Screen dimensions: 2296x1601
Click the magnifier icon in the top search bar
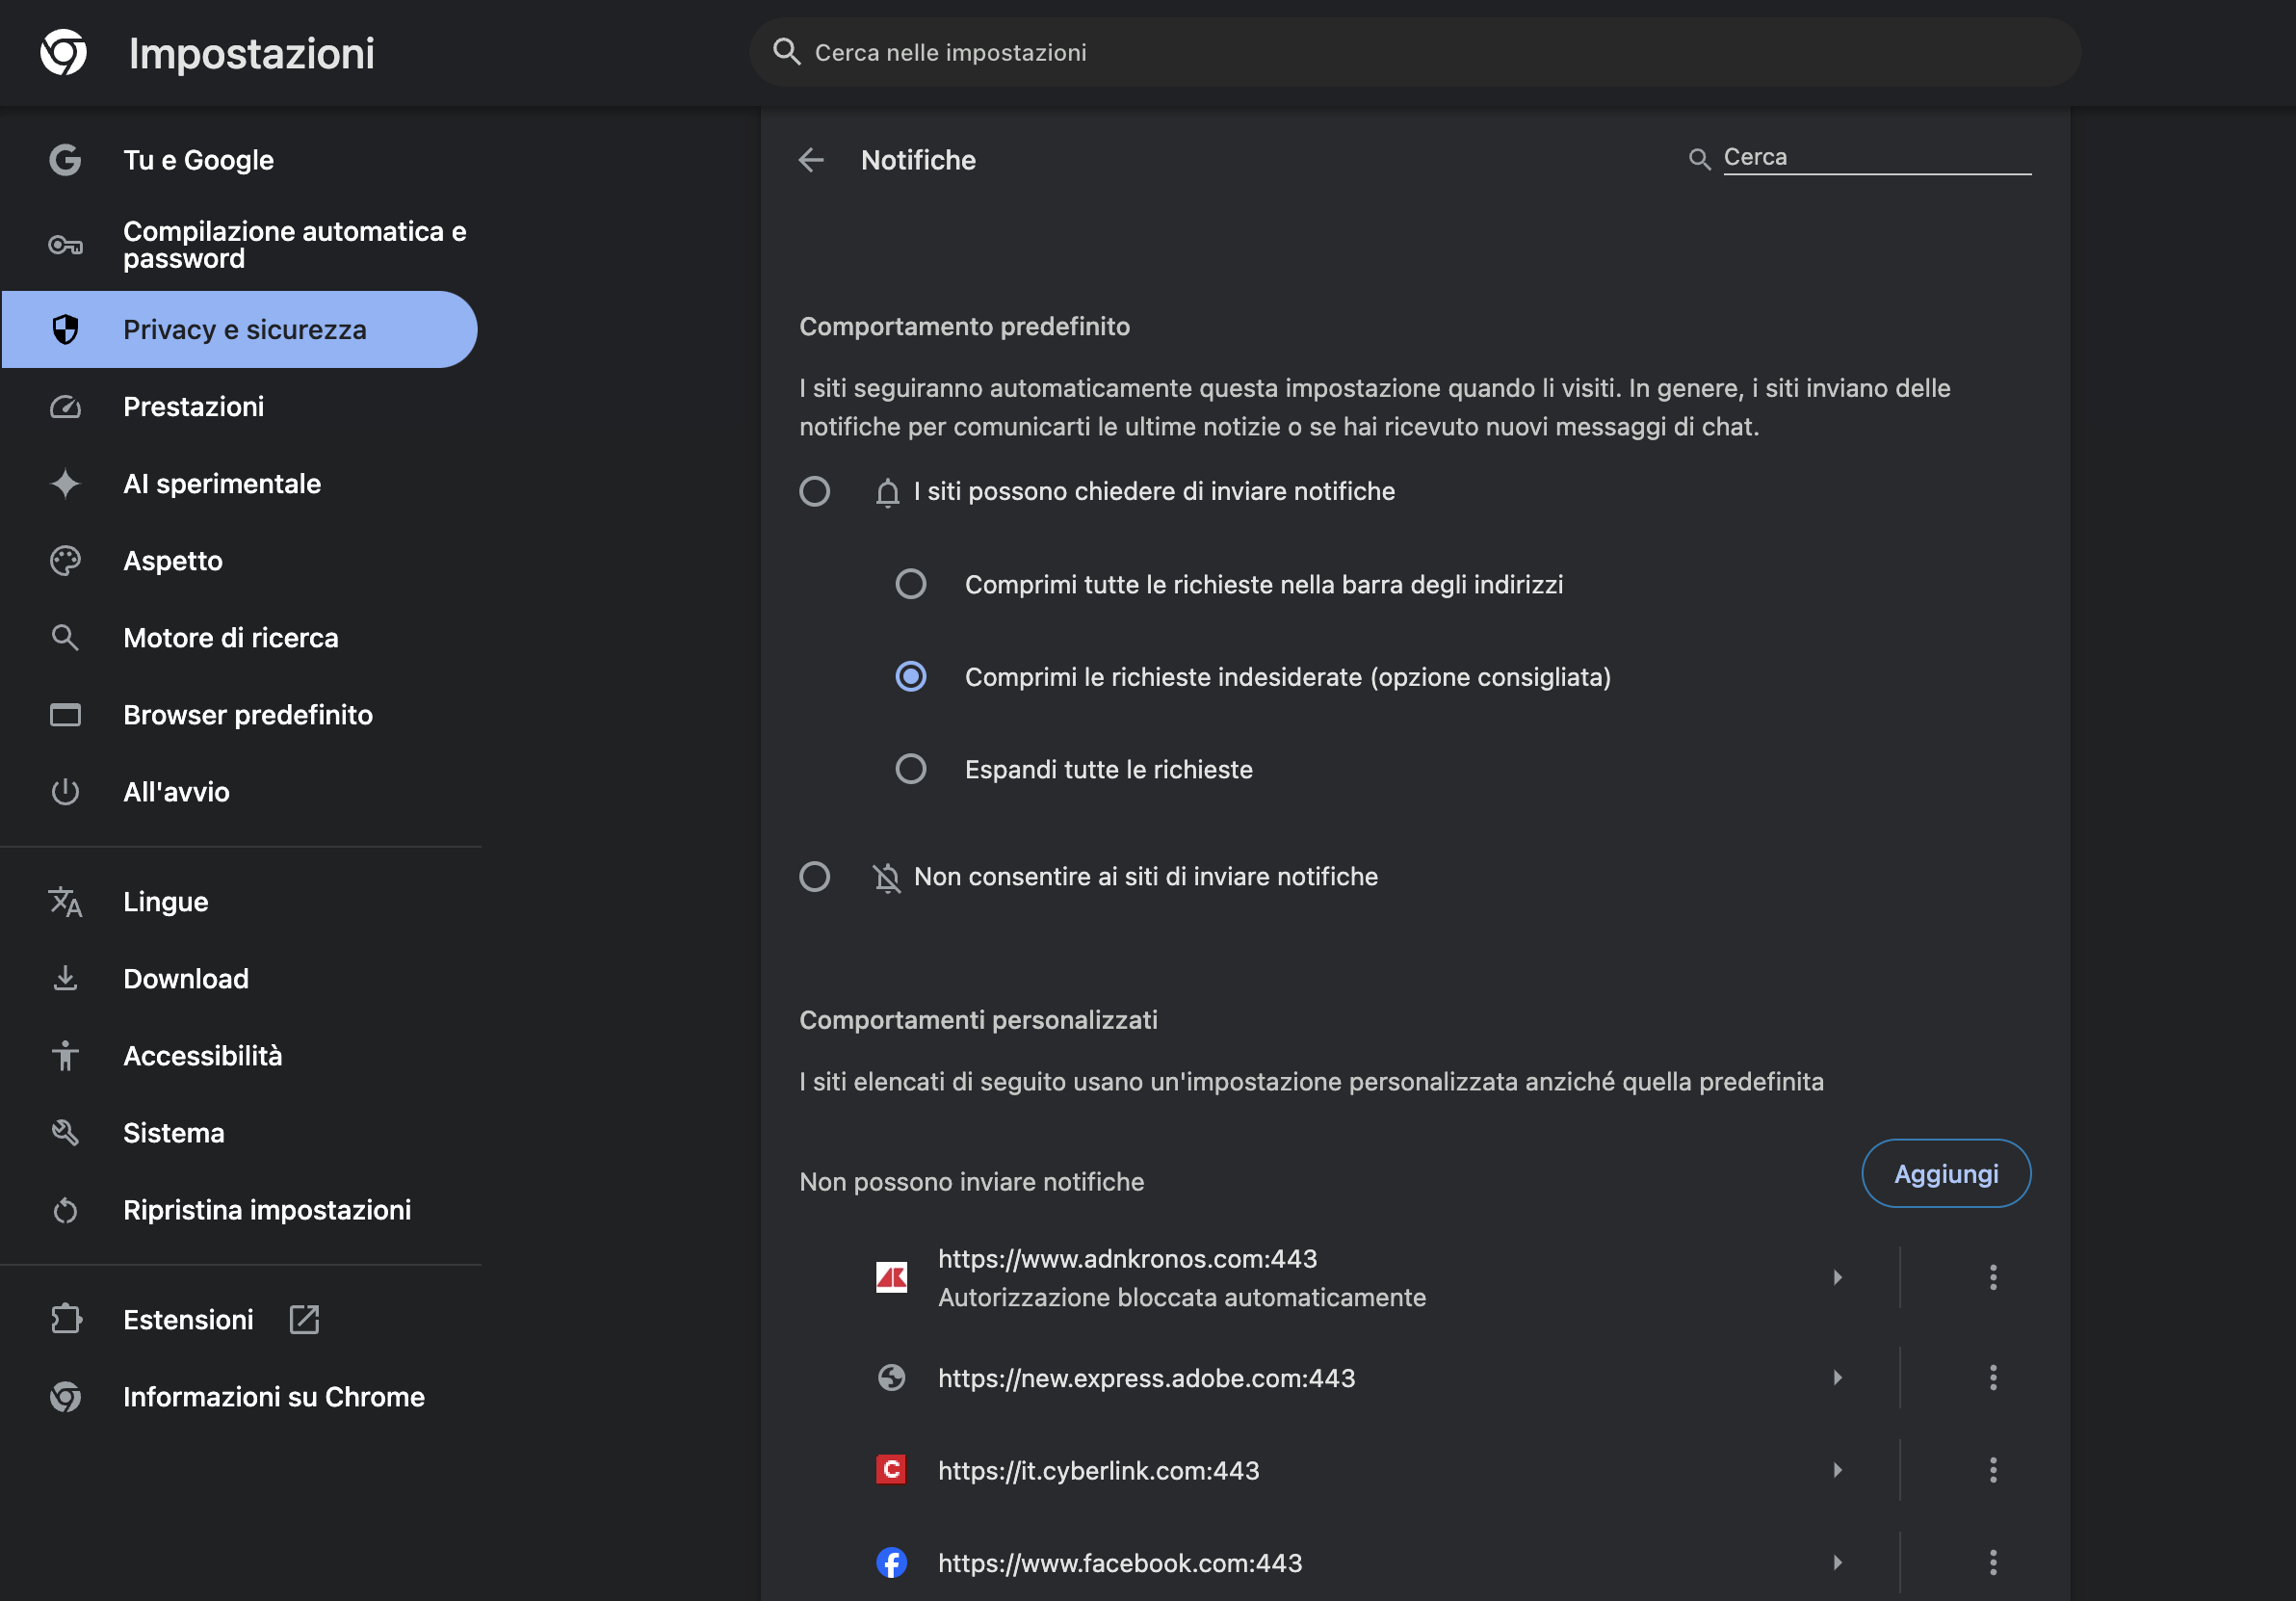787,52
